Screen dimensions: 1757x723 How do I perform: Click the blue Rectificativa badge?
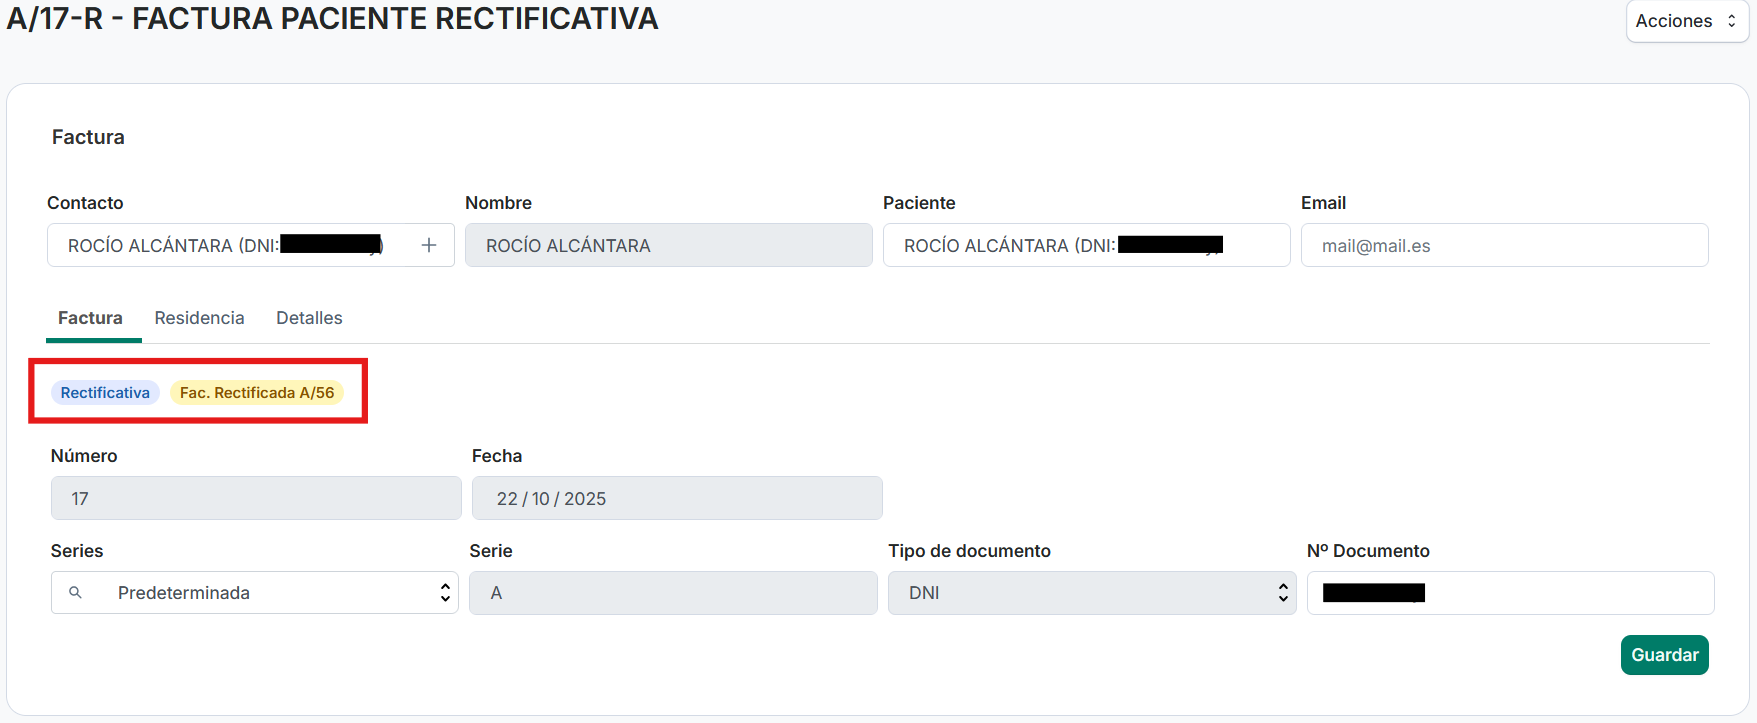[x=105, y=393]
